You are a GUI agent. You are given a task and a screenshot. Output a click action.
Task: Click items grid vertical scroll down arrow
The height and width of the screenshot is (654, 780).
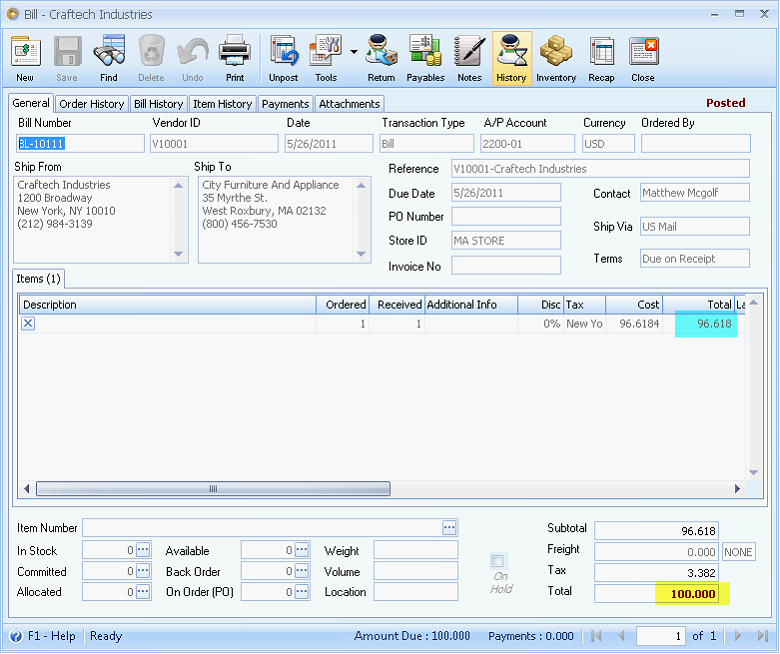pyautogui.click(x=754, y=472)
